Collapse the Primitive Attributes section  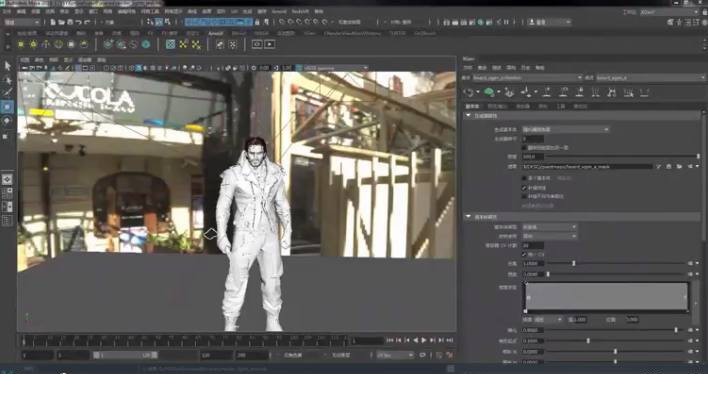pyautogui.click(x=468, y=217)
